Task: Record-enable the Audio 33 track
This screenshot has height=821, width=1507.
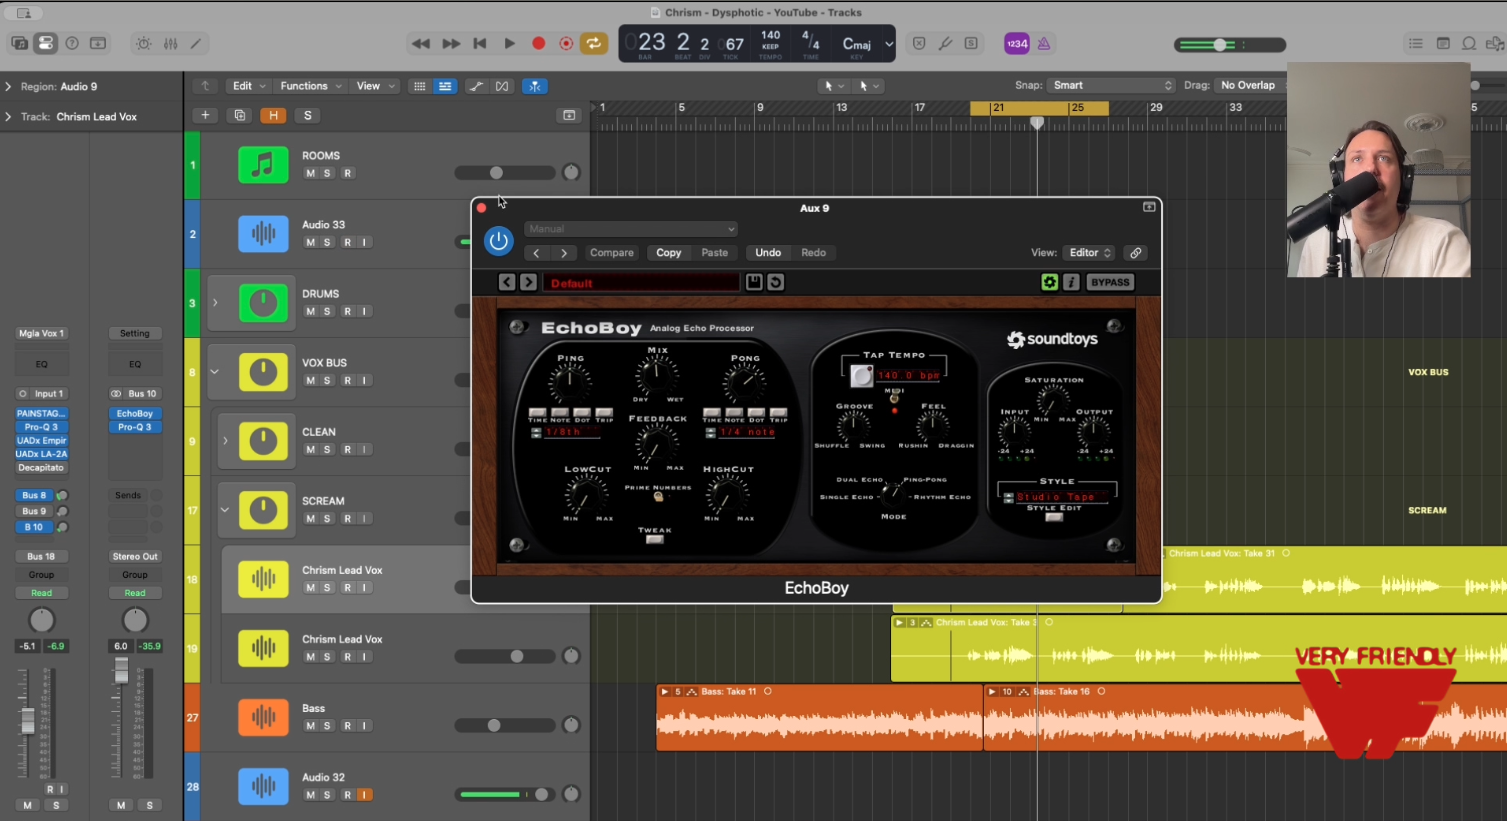Action: pyautogui.click(x=347, y=242)
